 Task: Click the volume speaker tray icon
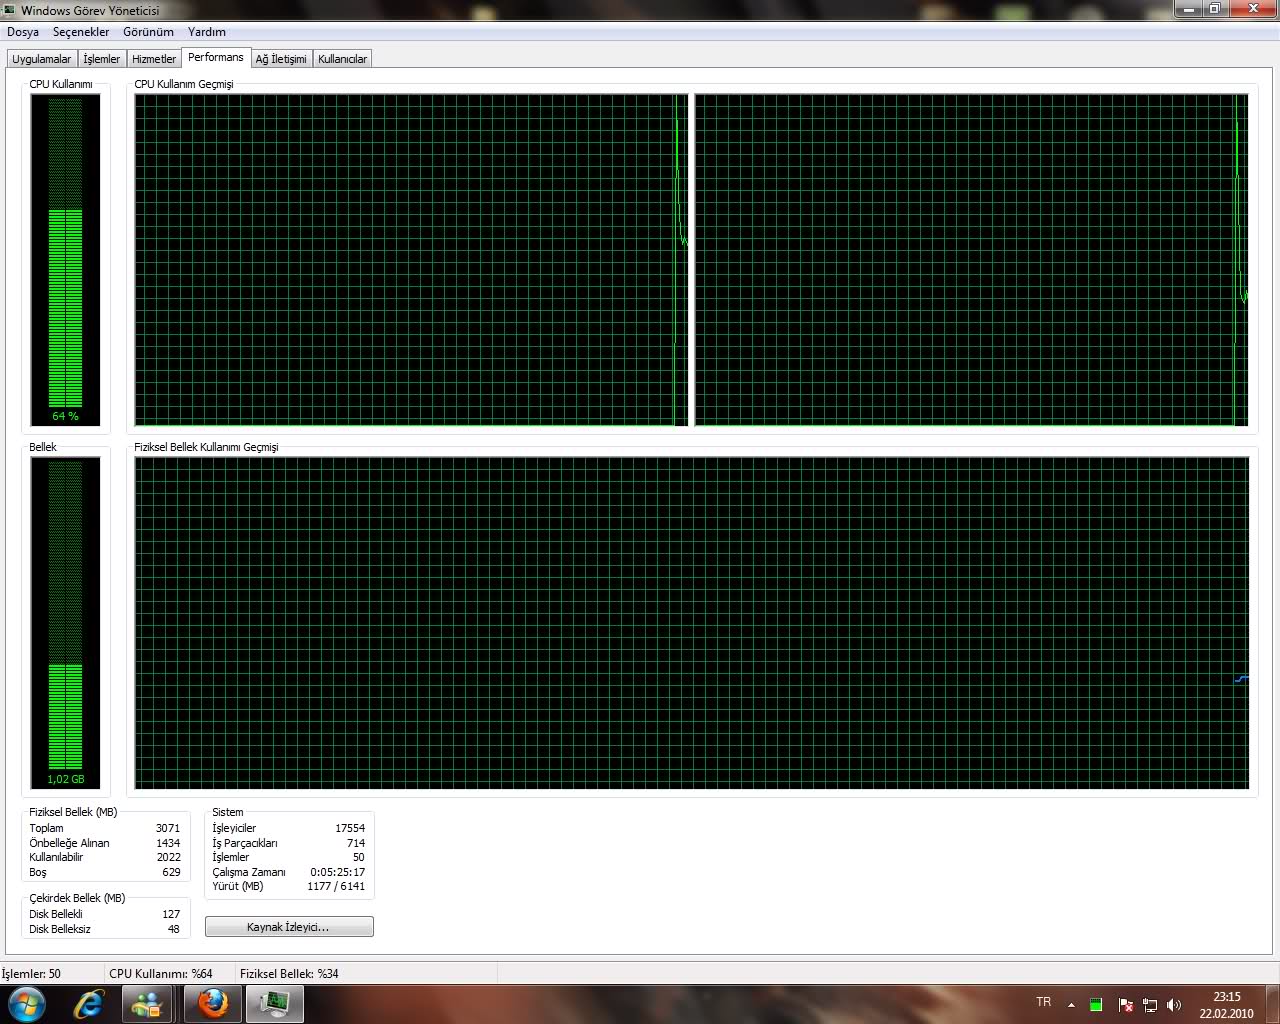[1174, 1005]
